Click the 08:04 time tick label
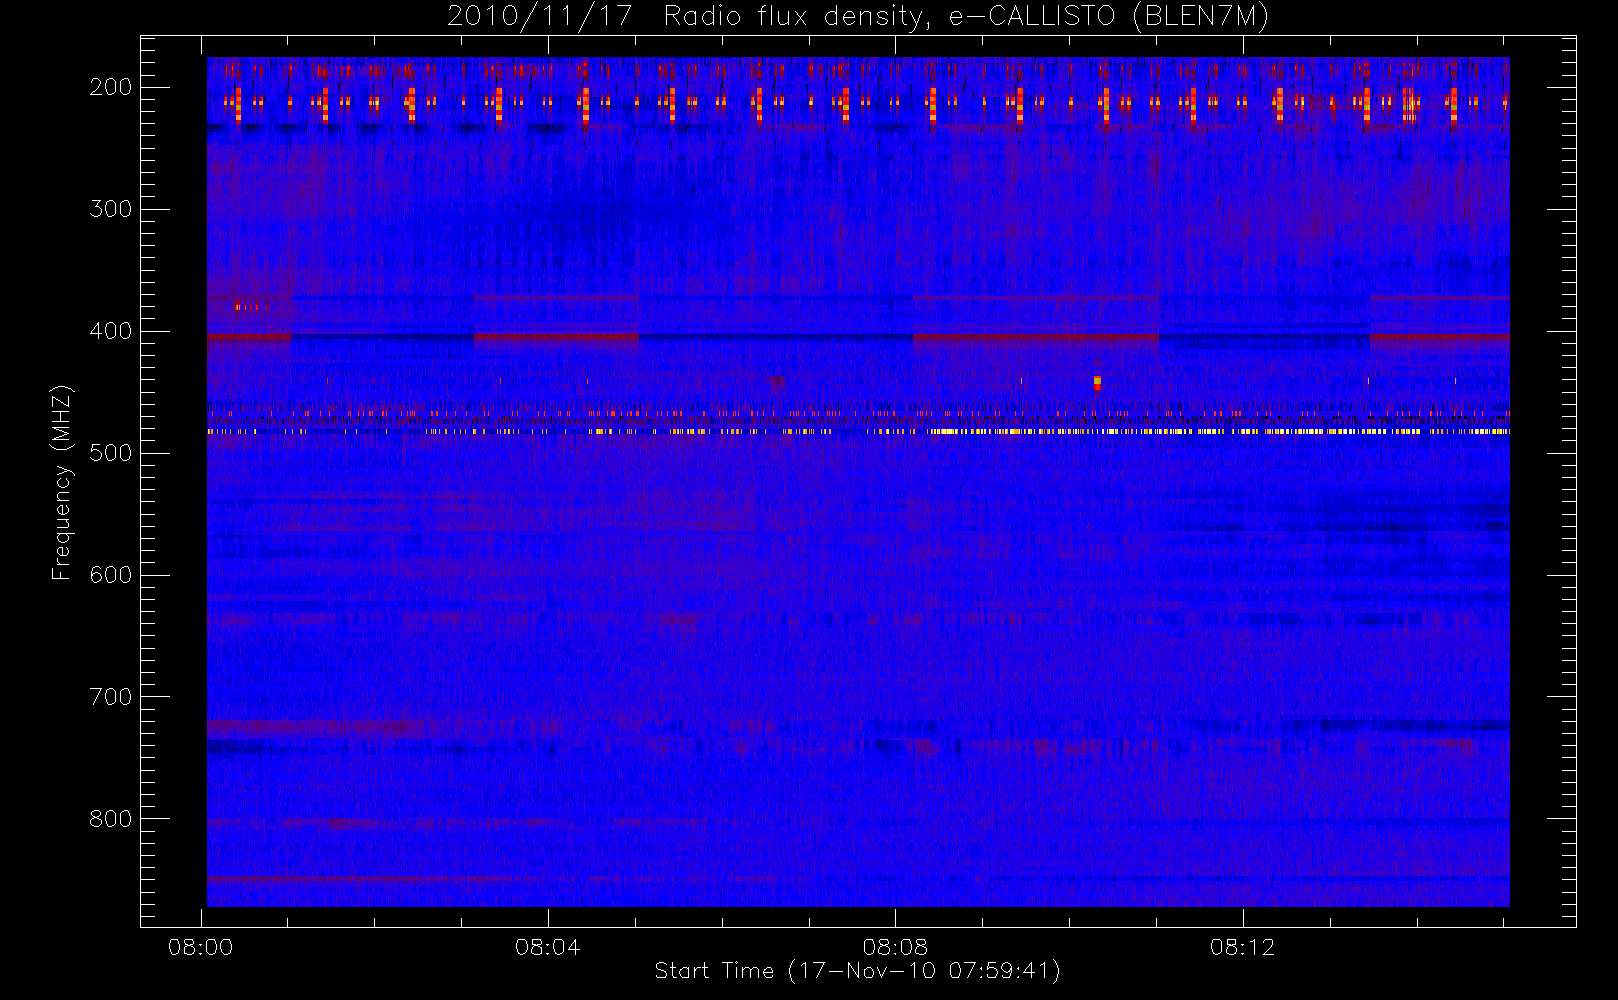Screen dimensions: 1618x1000 tap(548, 947)
